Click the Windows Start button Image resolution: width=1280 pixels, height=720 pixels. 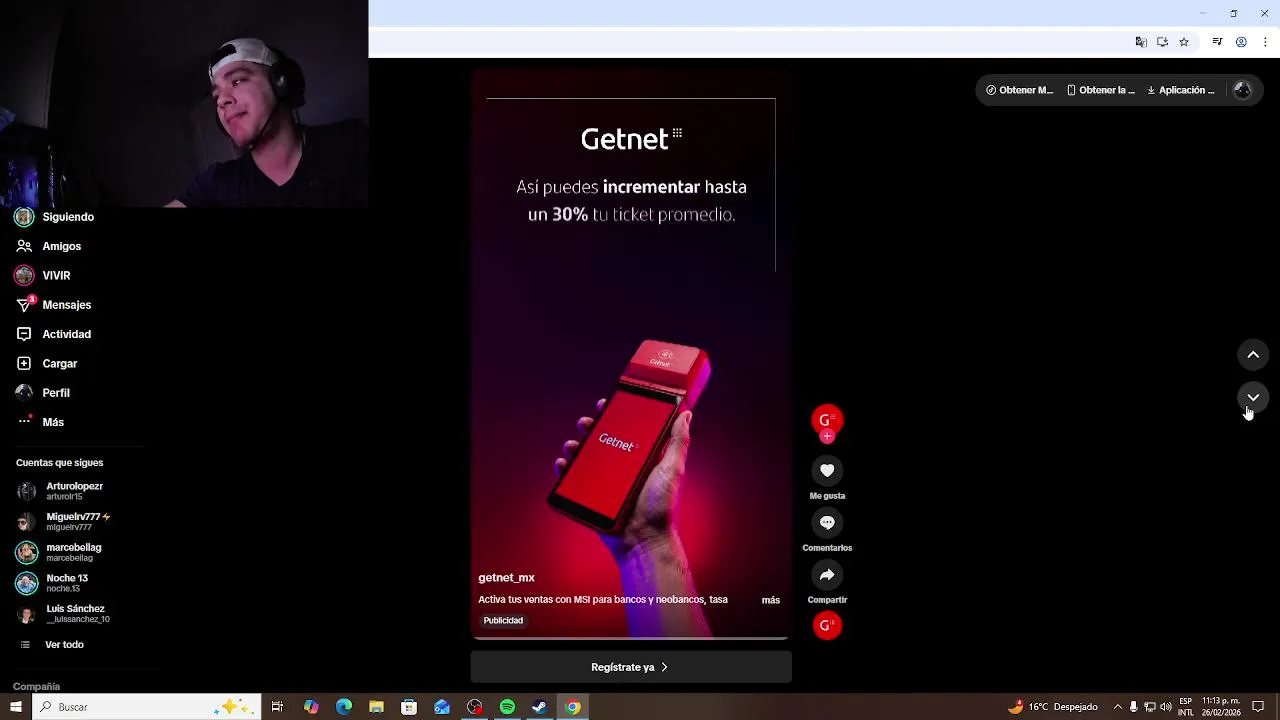coord(15,707)
